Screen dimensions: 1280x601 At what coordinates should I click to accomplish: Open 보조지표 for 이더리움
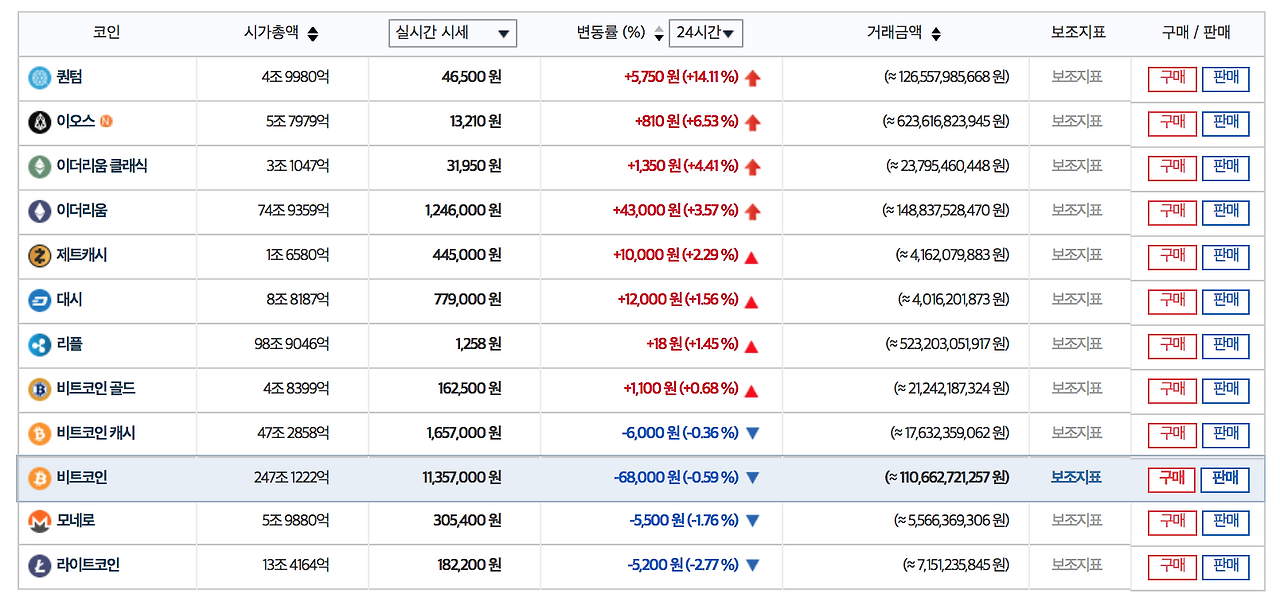pyautogui.click(x=1078, y=211)
